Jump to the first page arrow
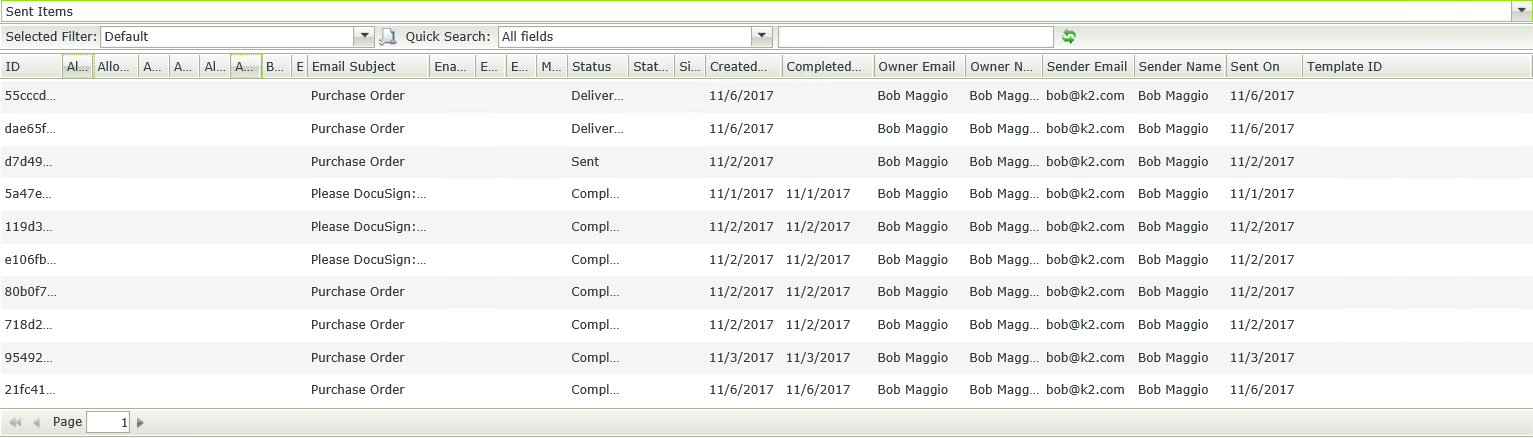Viewport: 1533px width, 438px height. pos(16,423)
